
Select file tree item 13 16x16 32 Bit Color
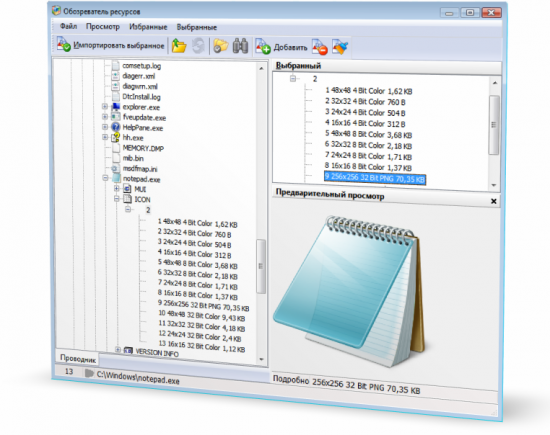point(202,346)
